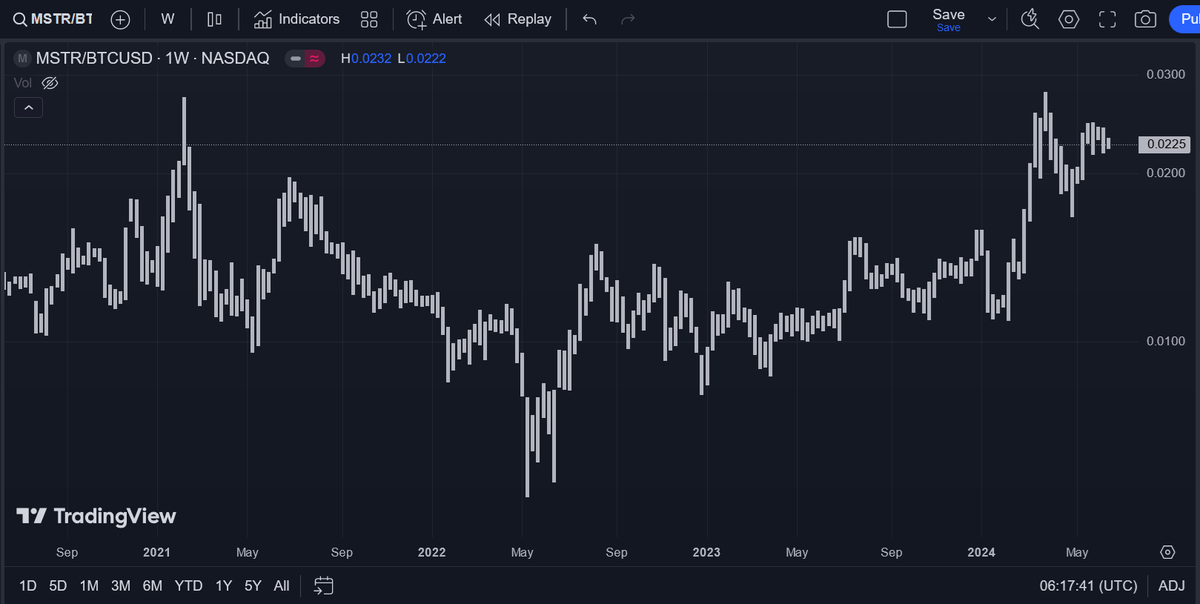
Task: Click the H0.0232 high value
Action: pyautogui.click(x=366, y=58)
